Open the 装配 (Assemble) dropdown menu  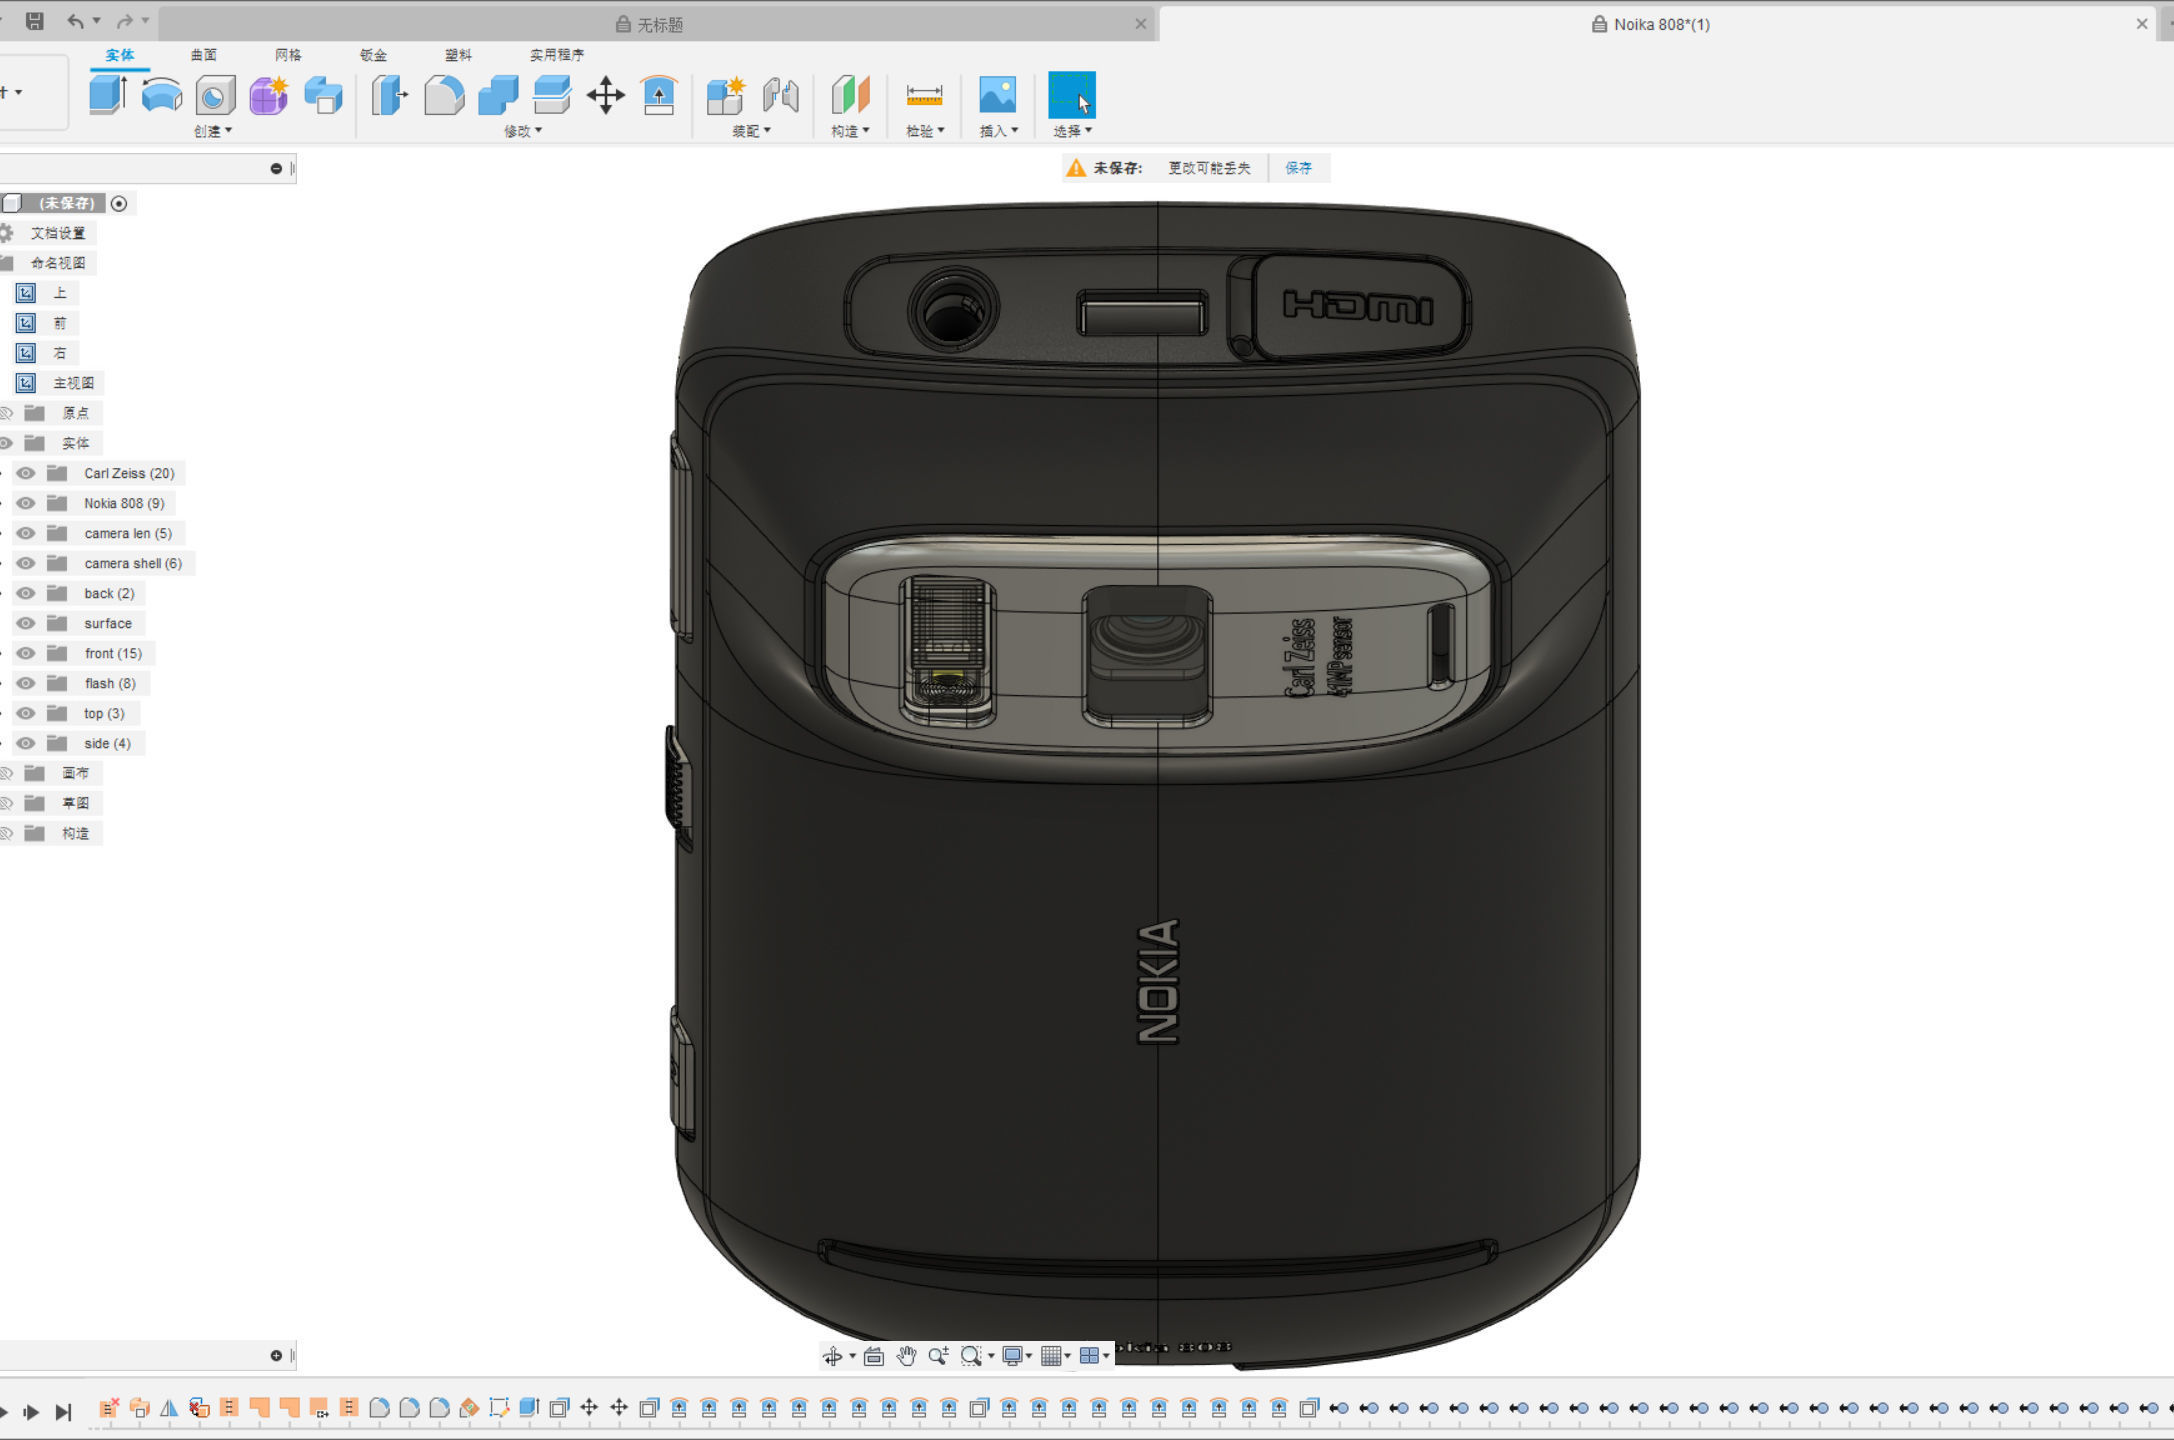point(751,131)
